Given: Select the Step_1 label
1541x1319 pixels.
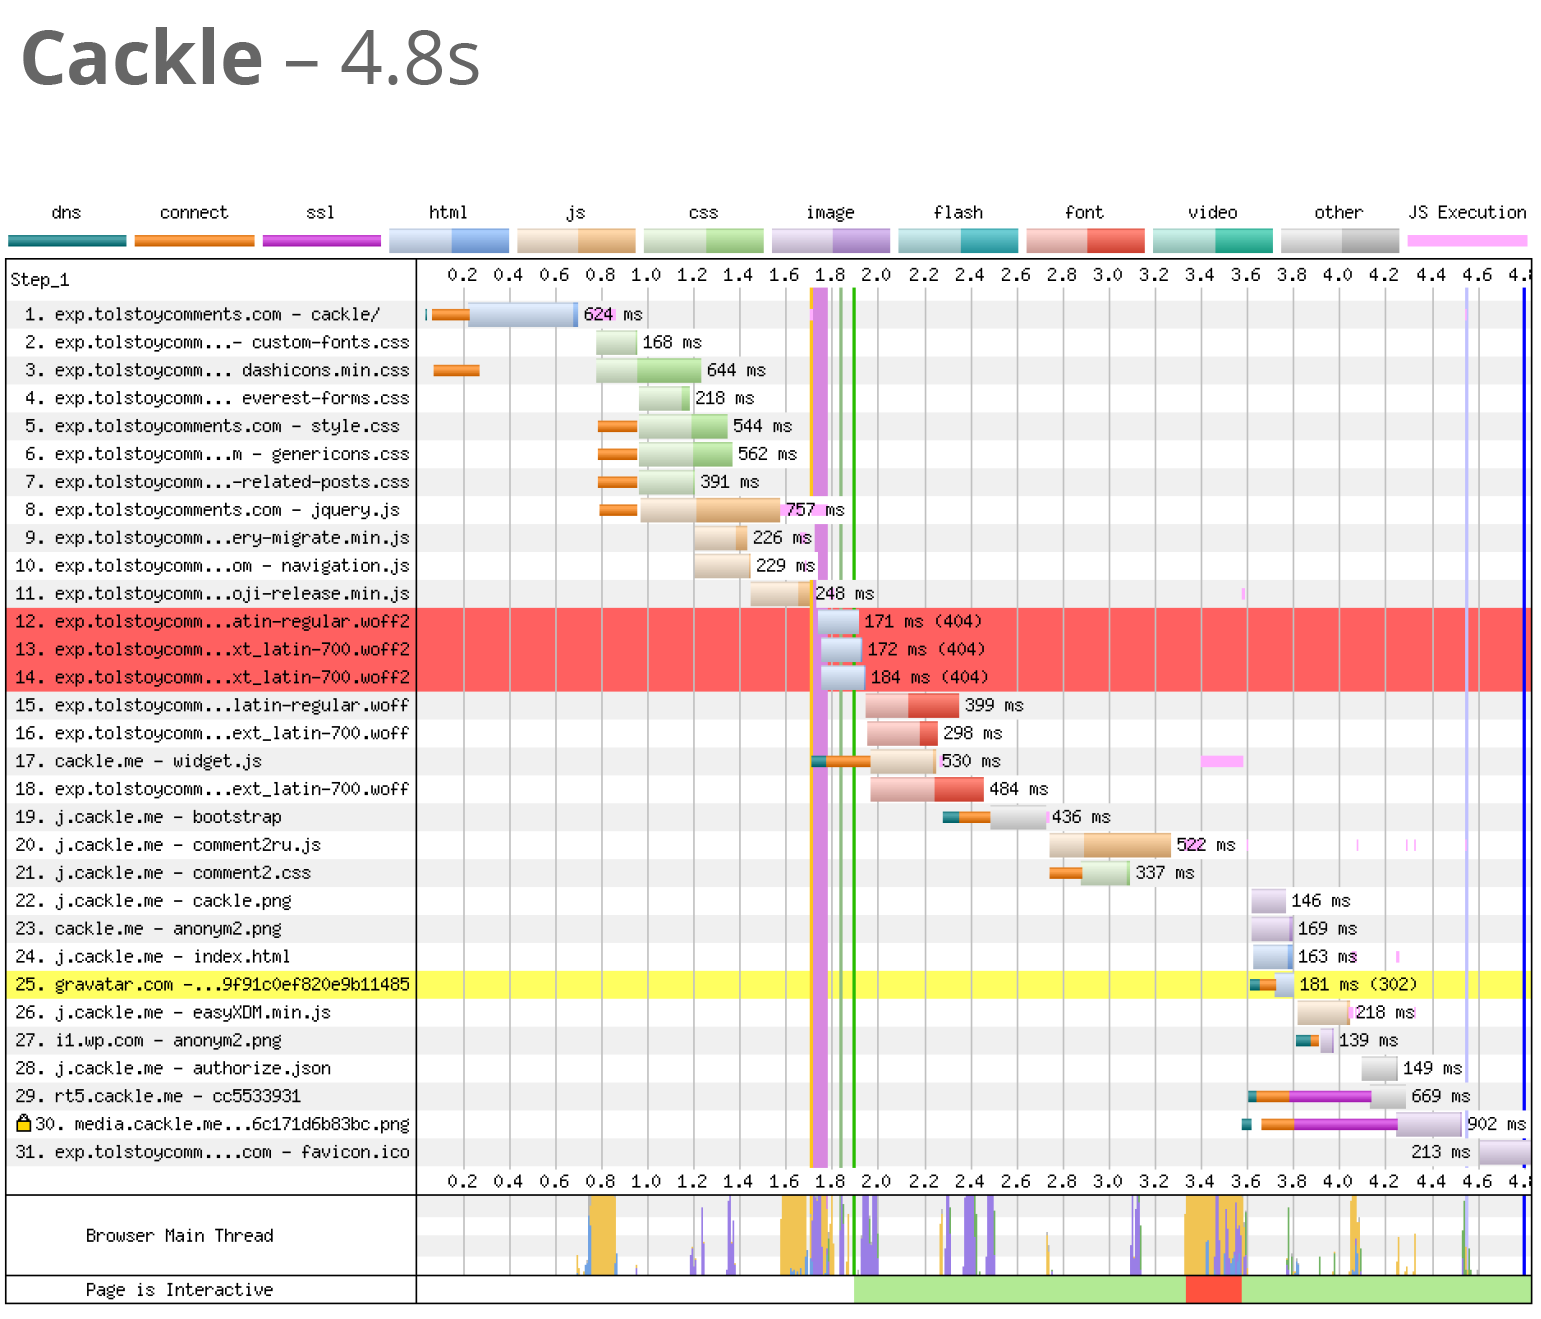Looking at the screenshot, I should click(40, 280).
